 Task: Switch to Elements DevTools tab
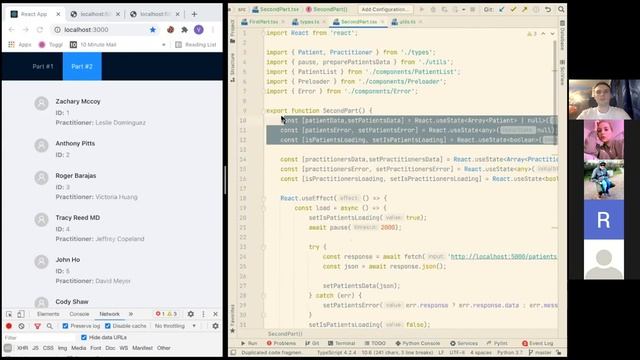tap(48, 314)
